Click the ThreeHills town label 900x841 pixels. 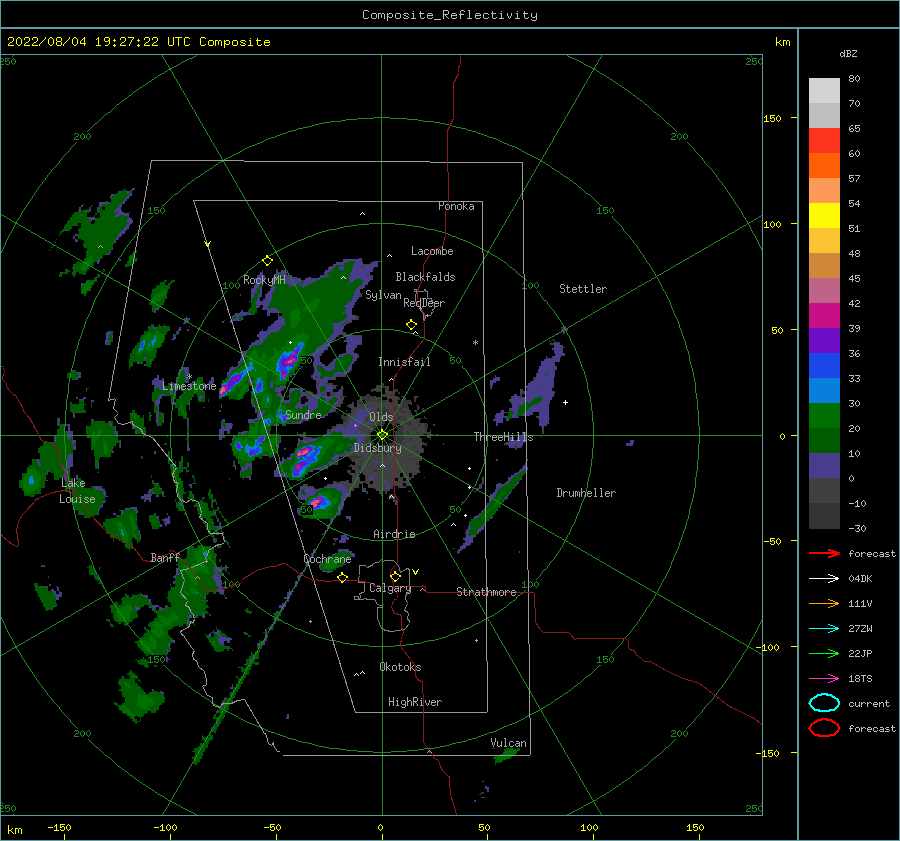(503, 437)
